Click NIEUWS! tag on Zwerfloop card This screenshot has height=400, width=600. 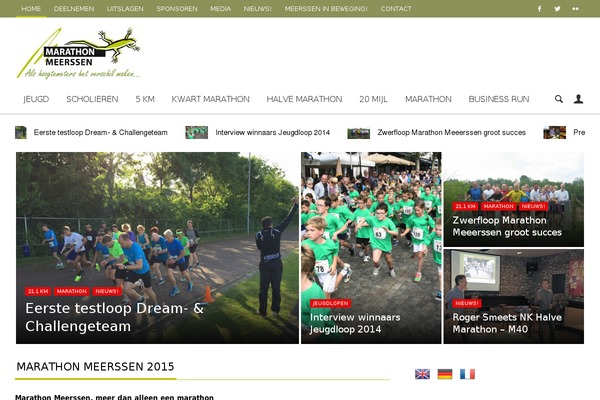pos(533,206)
